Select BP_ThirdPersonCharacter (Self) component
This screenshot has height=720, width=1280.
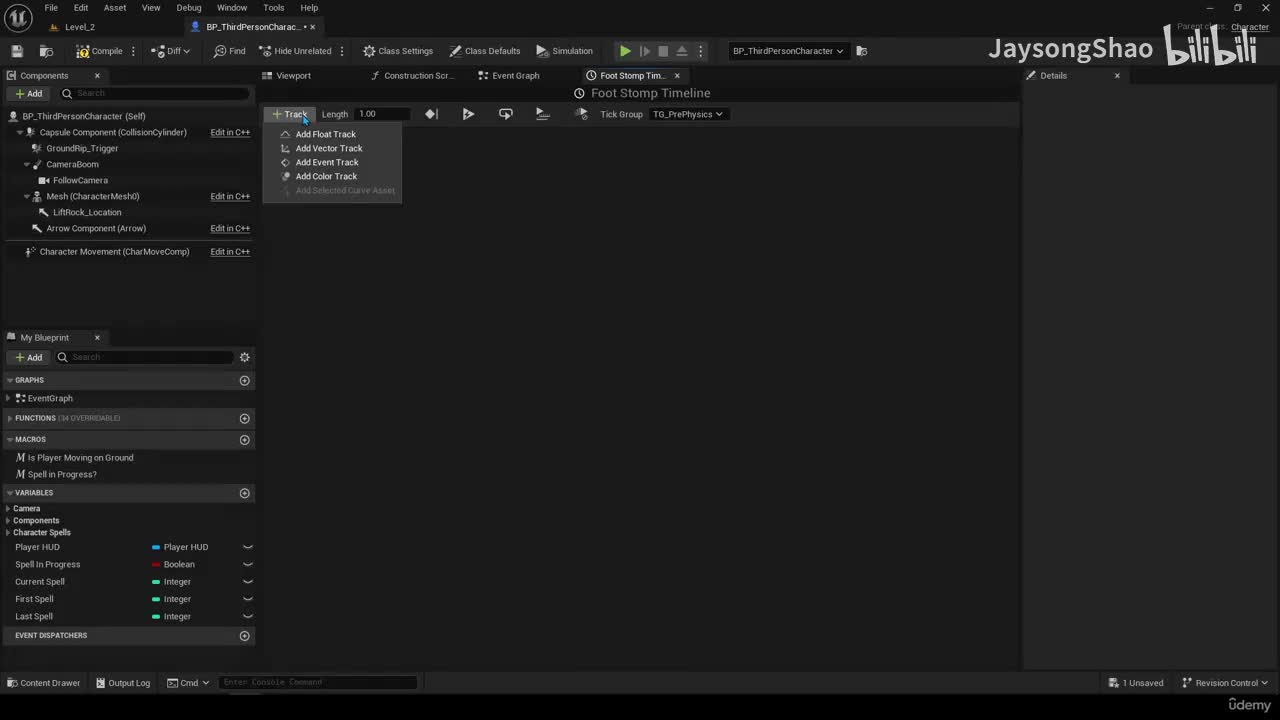pos(84,116)
